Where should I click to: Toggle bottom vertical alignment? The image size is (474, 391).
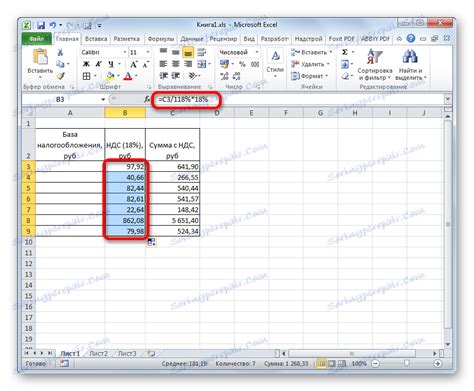(x=188, y=52)
